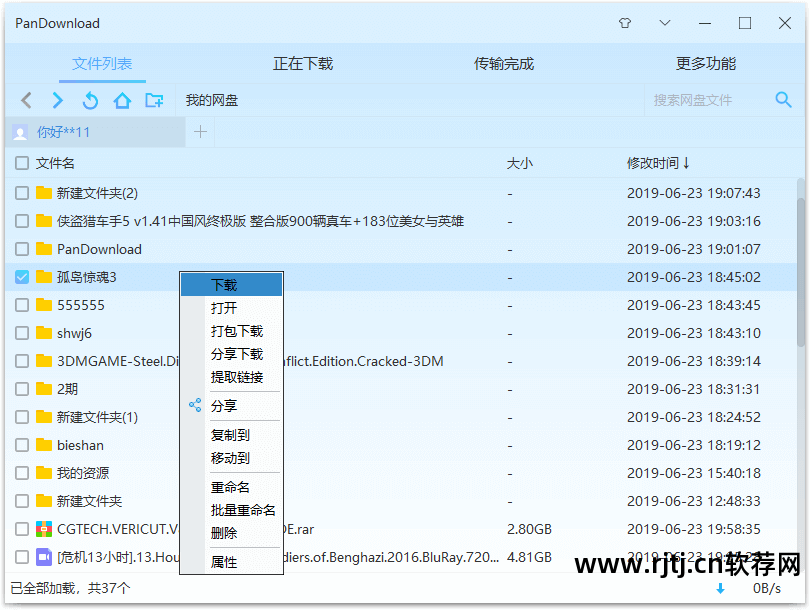Viewport: 810px width, 610px height.
Task: Toggle the select-all checkbox in header
Action: click(22, 163)
